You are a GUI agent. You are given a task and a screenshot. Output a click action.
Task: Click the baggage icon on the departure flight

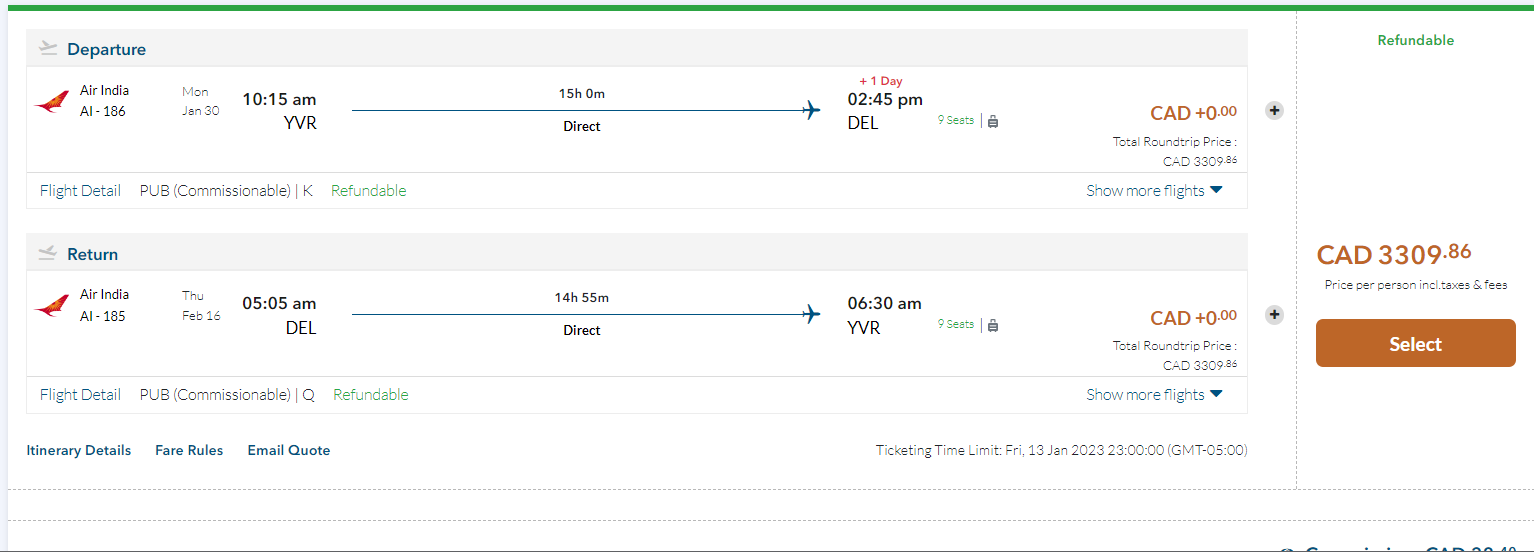993,121
